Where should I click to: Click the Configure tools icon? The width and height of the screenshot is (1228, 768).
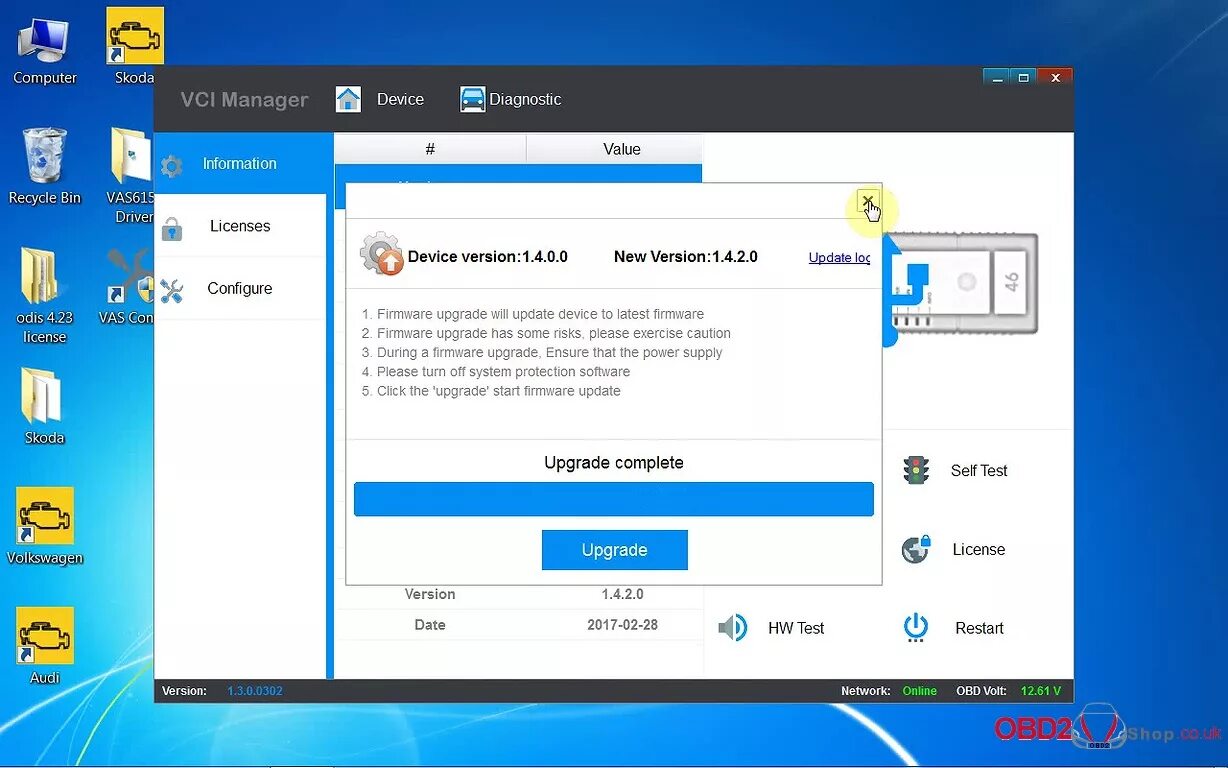pyautogui.click(x=172, y=290)
